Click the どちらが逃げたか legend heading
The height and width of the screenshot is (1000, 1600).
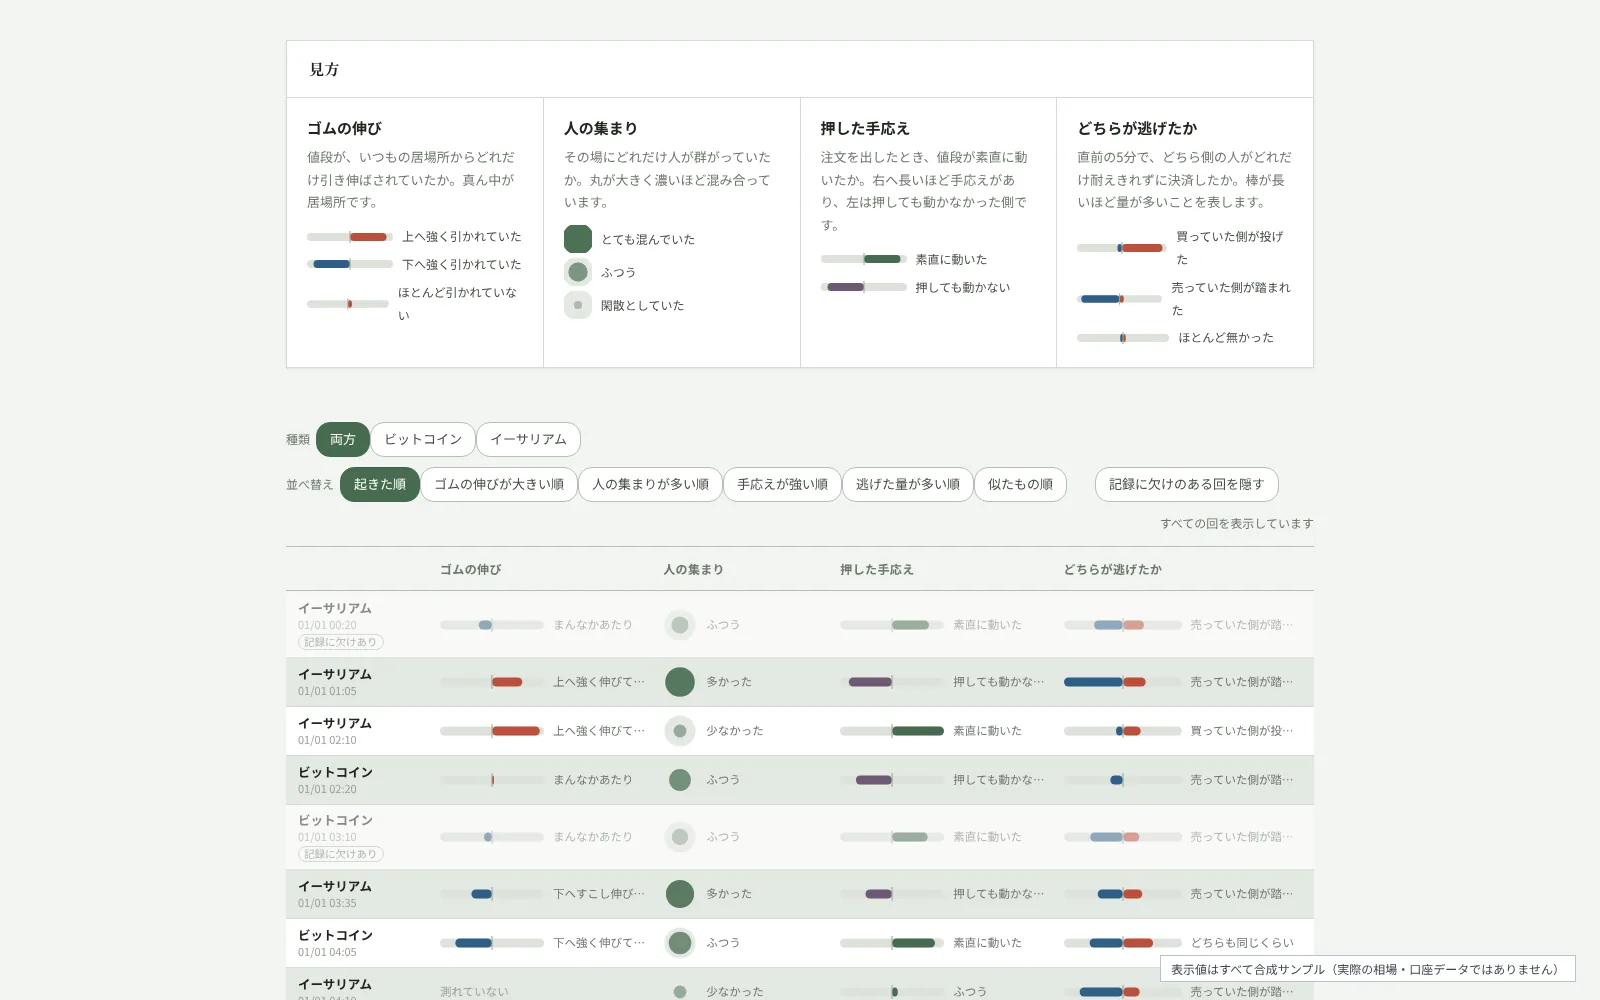(1137, 128)
